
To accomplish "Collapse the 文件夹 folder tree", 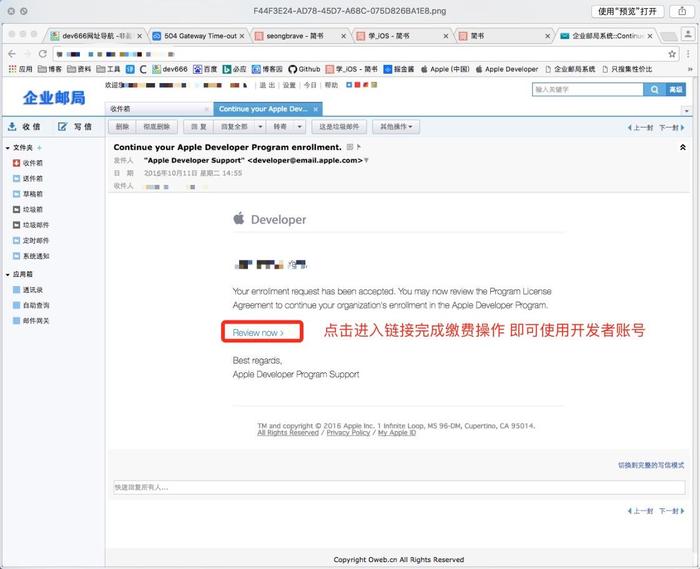I will pos(8,148).
